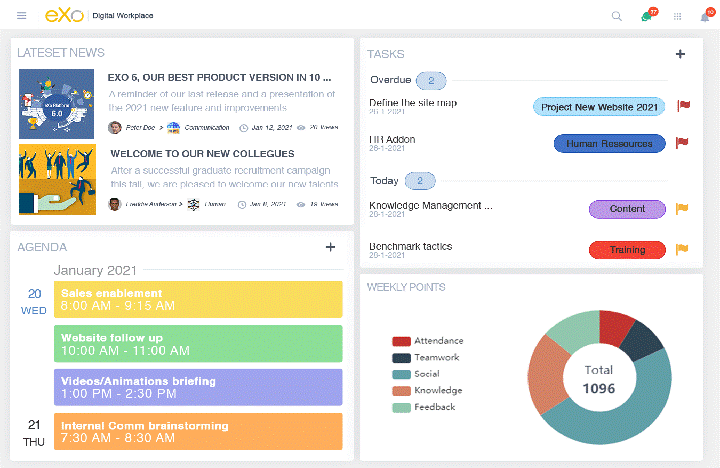Image resolution: width=720 pixels, height=468 pixels.
Task: Open Website follow up event
Action: click(x=198, y=344)
